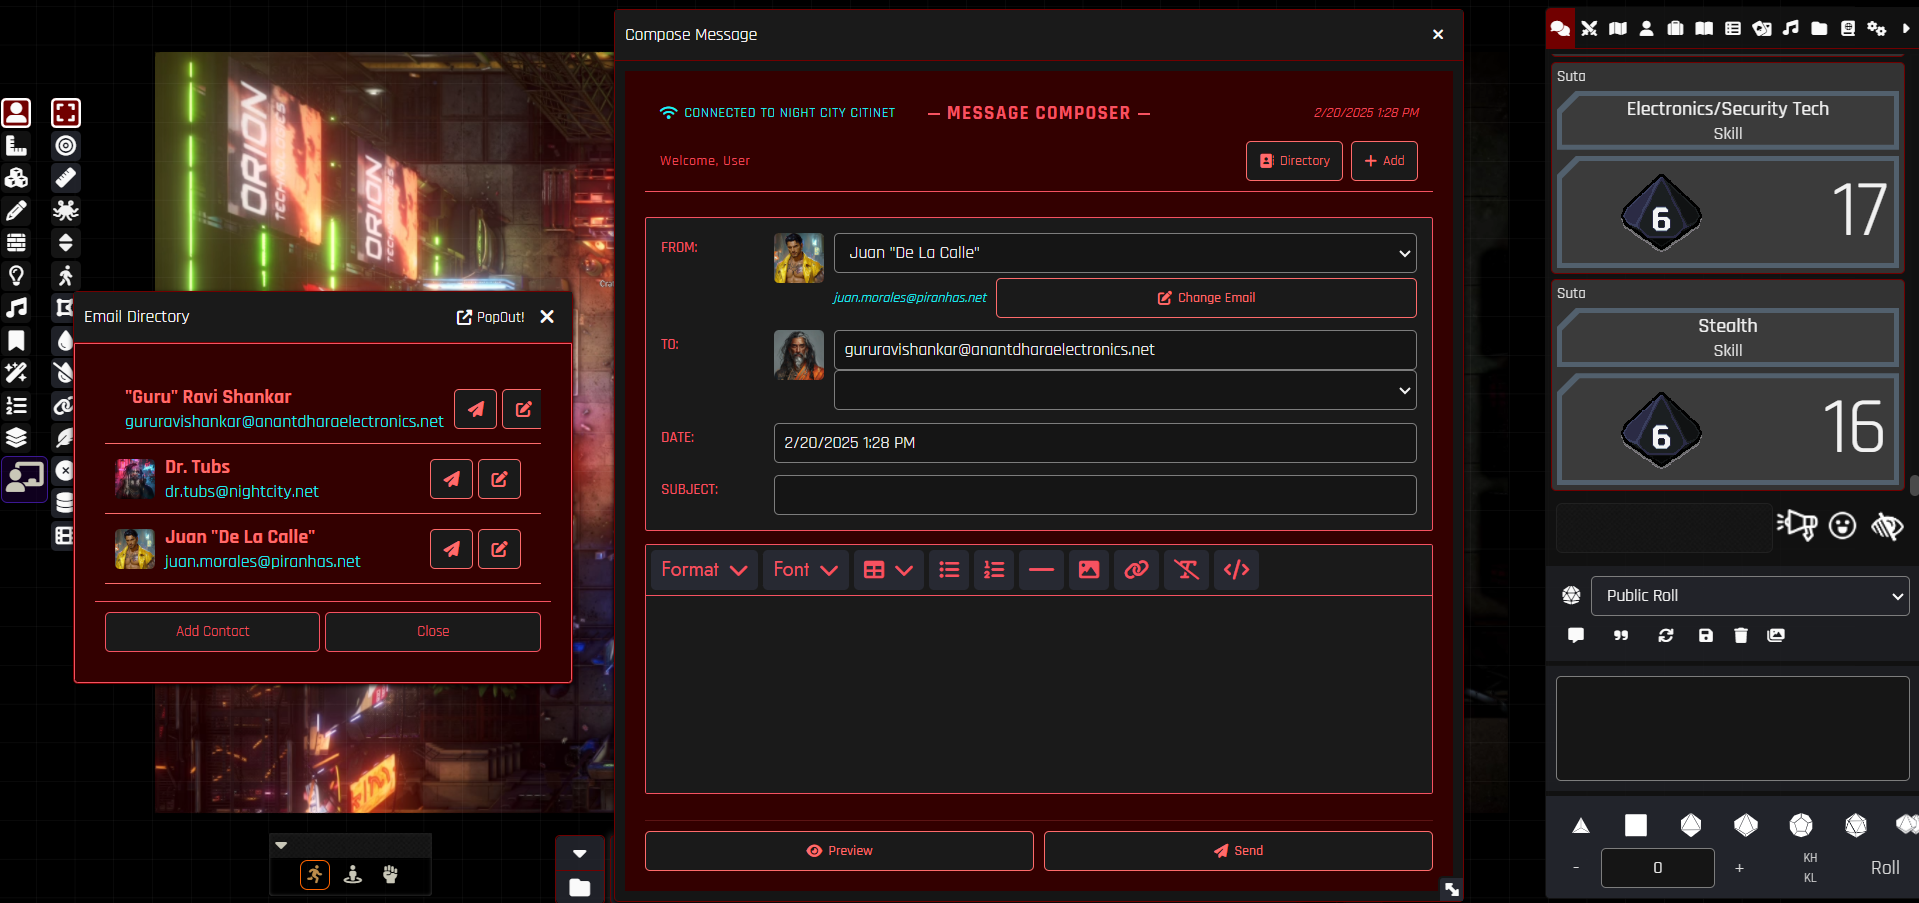Send the composed message
Image resolution: width=1919 pixels, height=903 pixels.
pyautogui.click(x=1238, y=851)
